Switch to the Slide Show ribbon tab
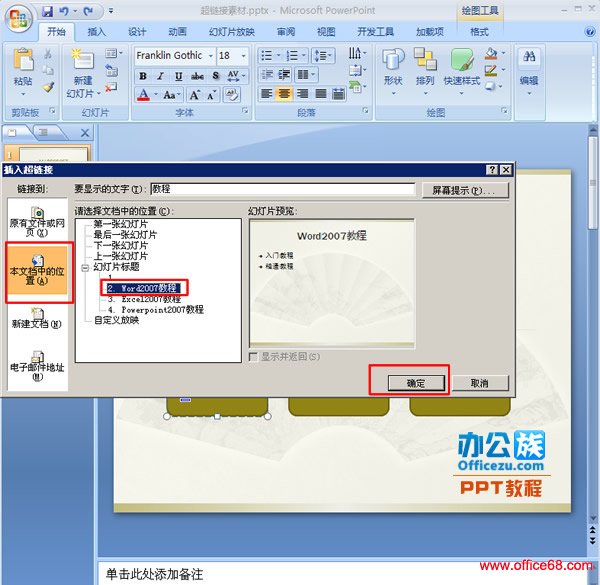600x585 pixels. coord(232,32)
